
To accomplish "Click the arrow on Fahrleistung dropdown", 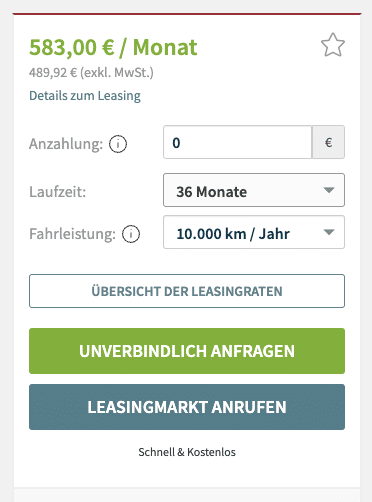I will coord(329,232).
